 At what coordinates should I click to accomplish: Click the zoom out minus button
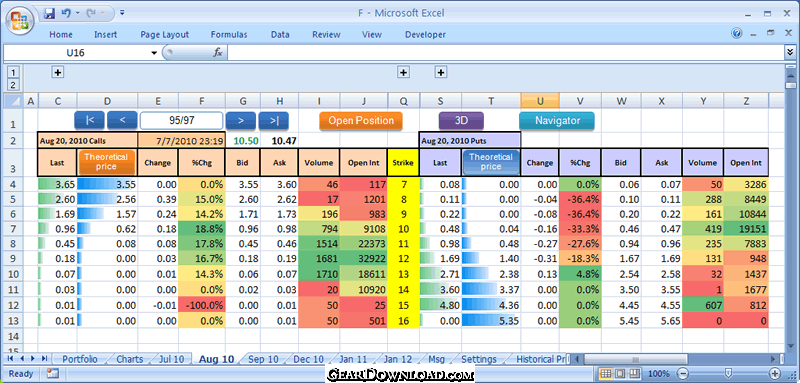[x=682, y=373]
